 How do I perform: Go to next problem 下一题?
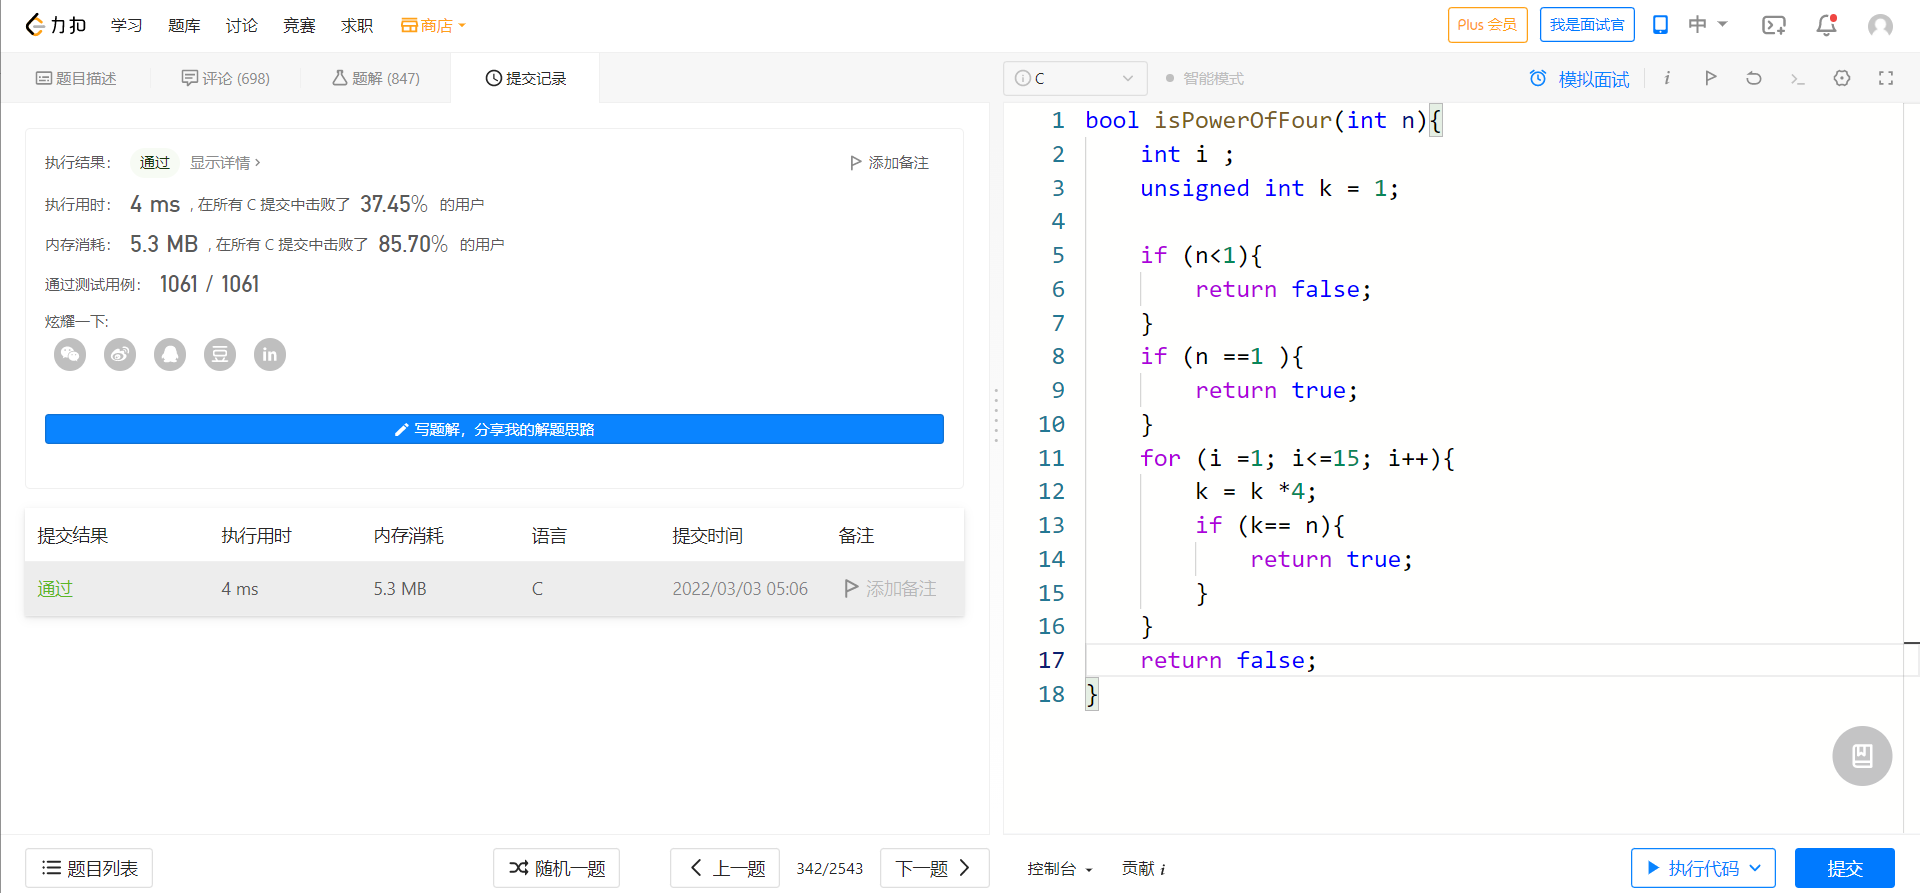click(x=934, y=868)
